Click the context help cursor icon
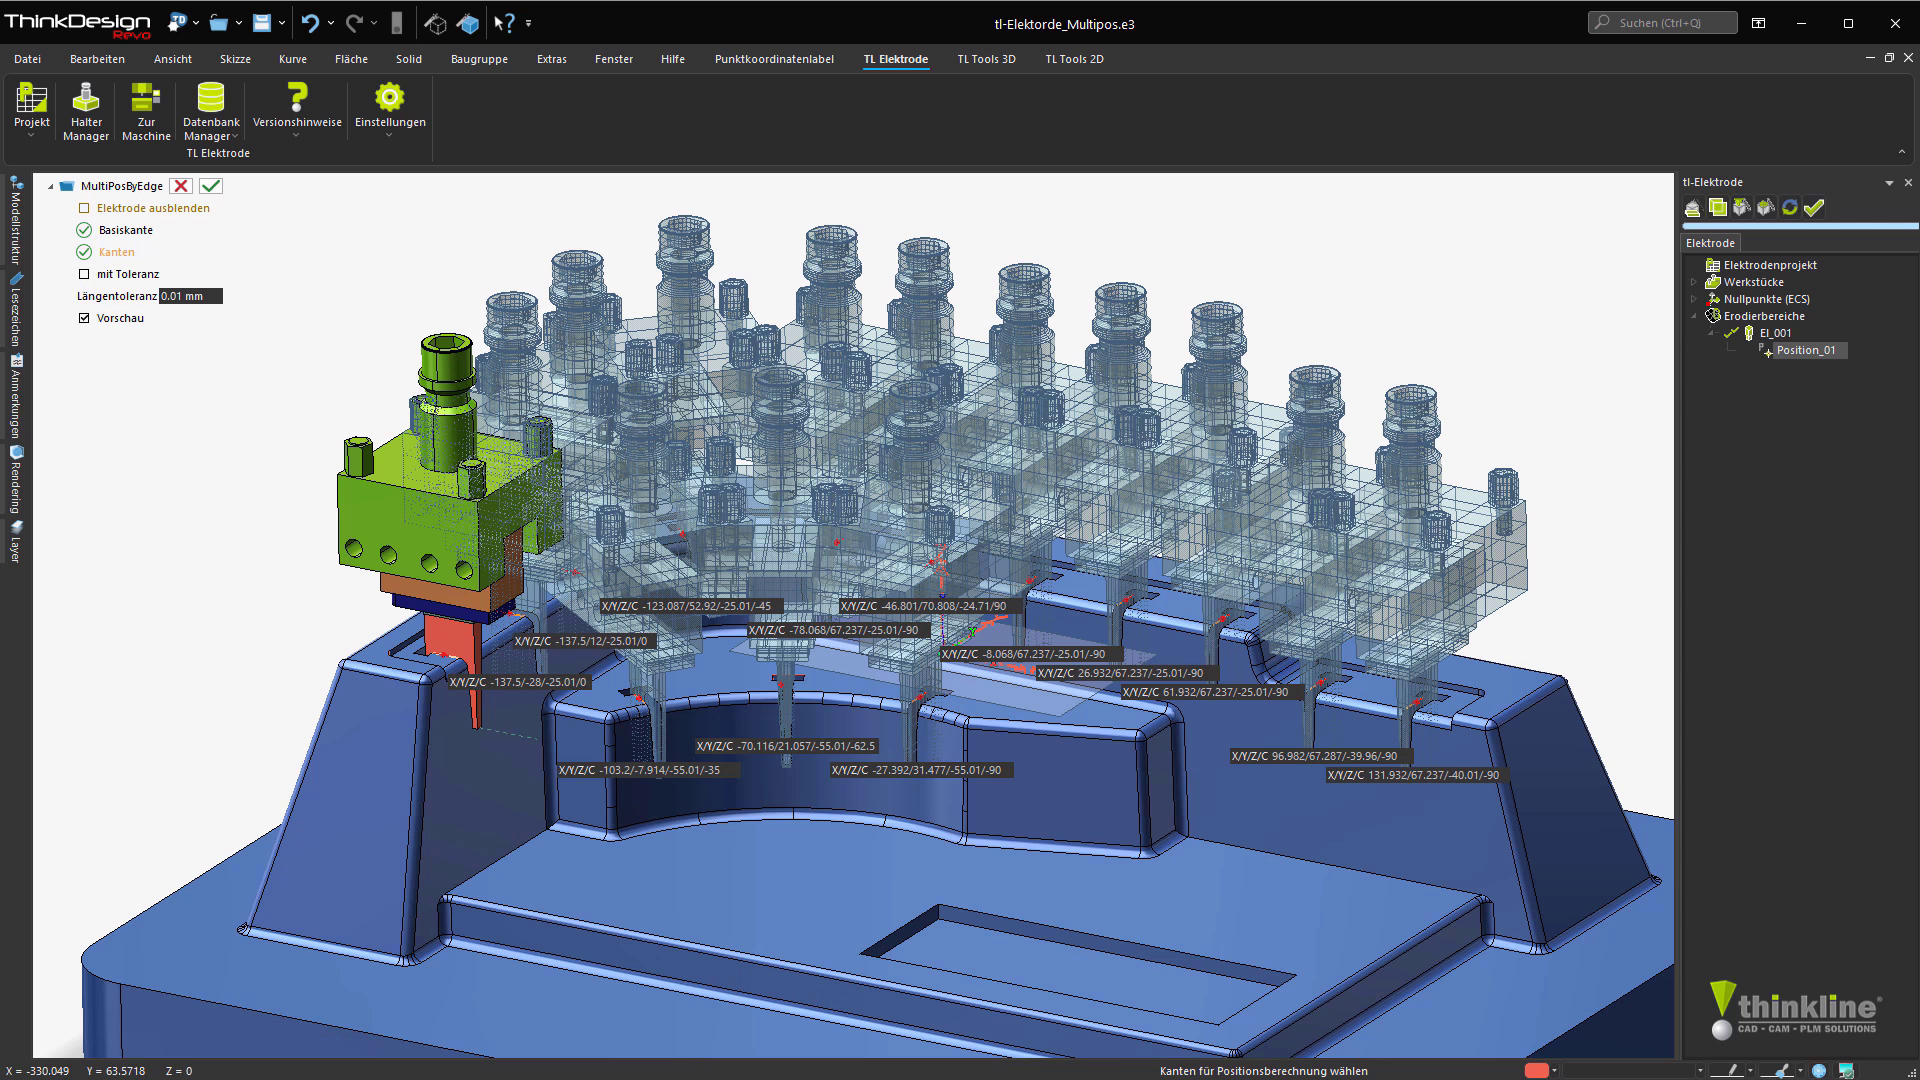Screen dimensions: 1920x1080 point(505,22)
